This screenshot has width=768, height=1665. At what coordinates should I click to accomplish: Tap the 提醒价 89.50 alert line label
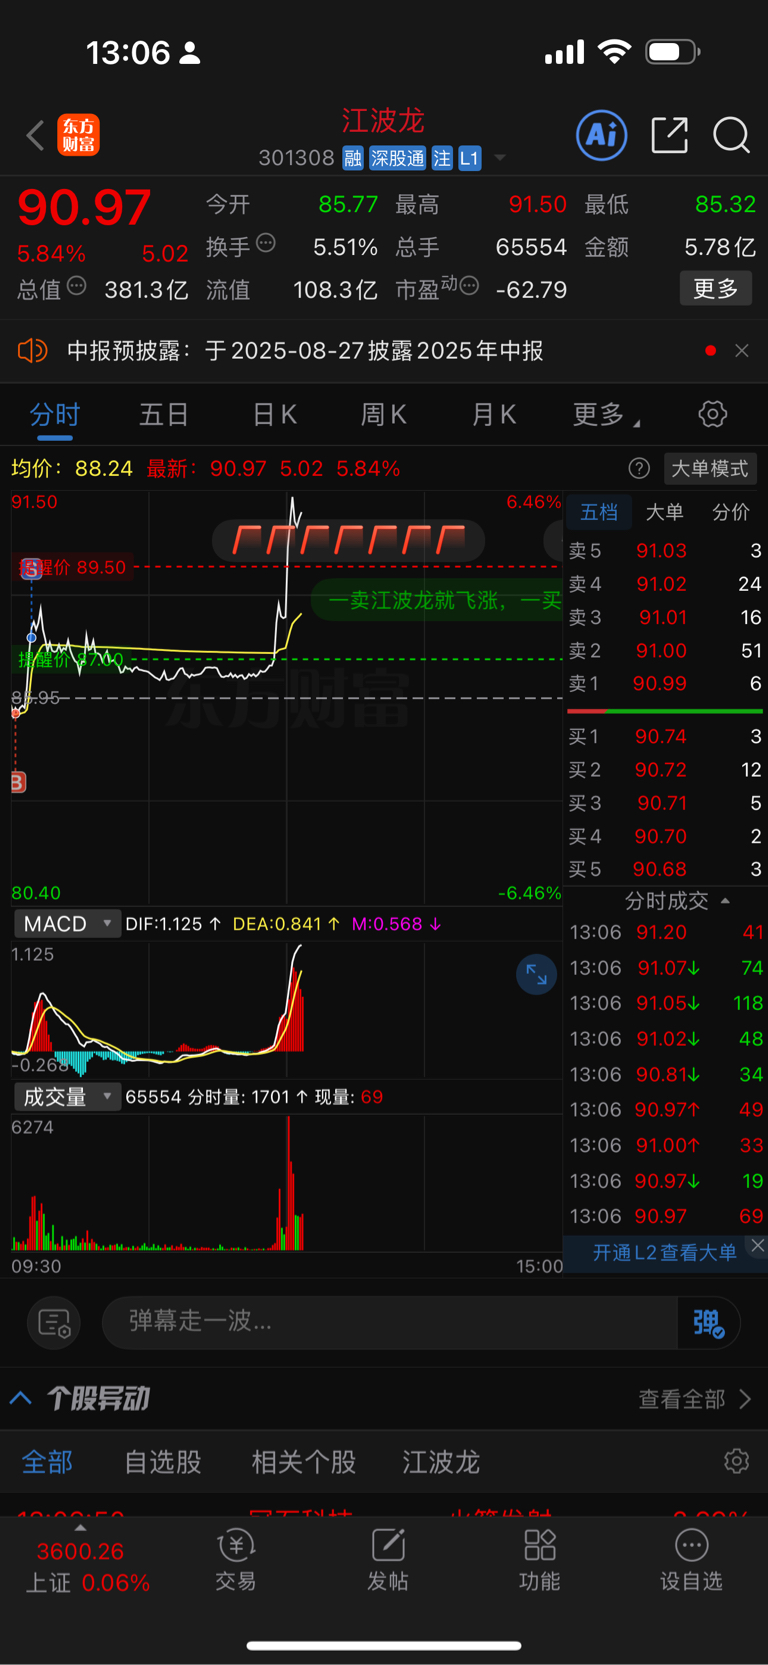click(x=73, y=567)
